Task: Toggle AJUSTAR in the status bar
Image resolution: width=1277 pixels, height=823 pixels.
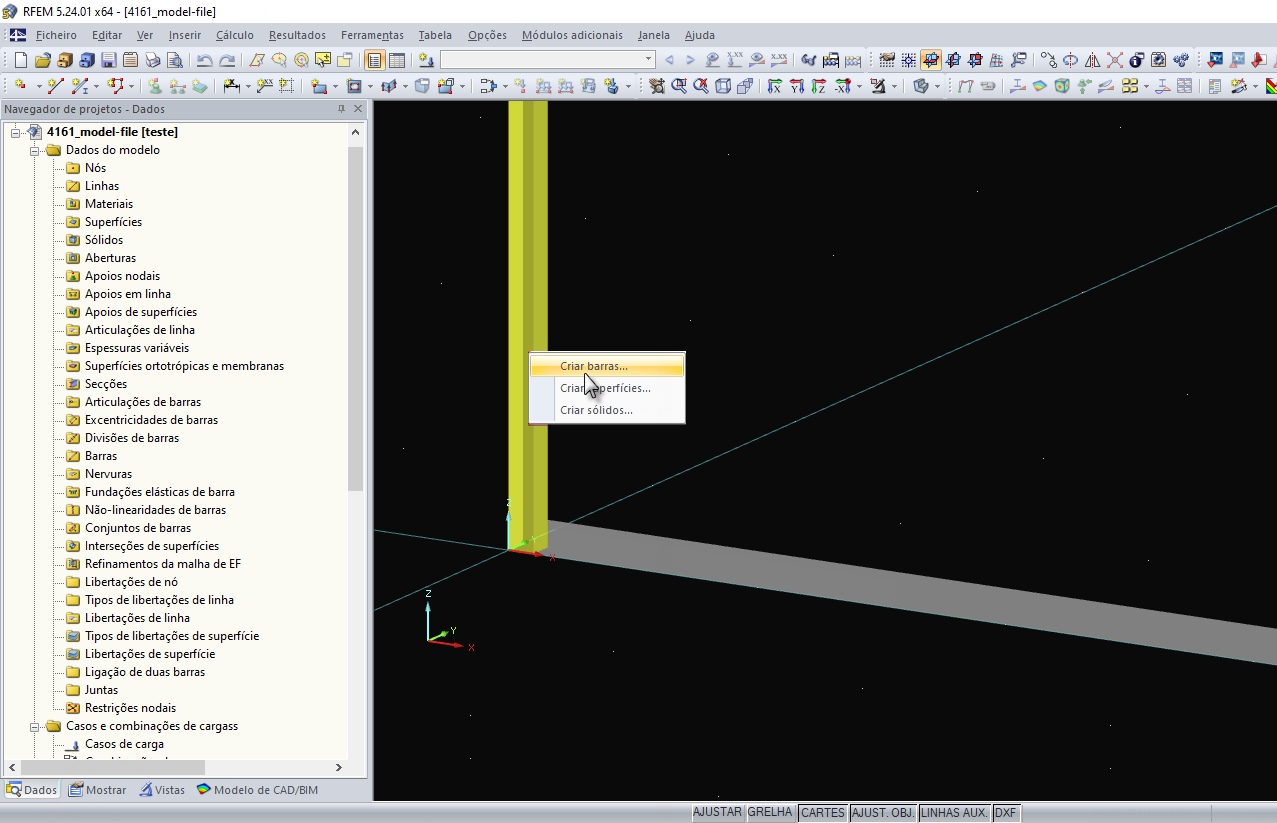Action: click(717, 813)
